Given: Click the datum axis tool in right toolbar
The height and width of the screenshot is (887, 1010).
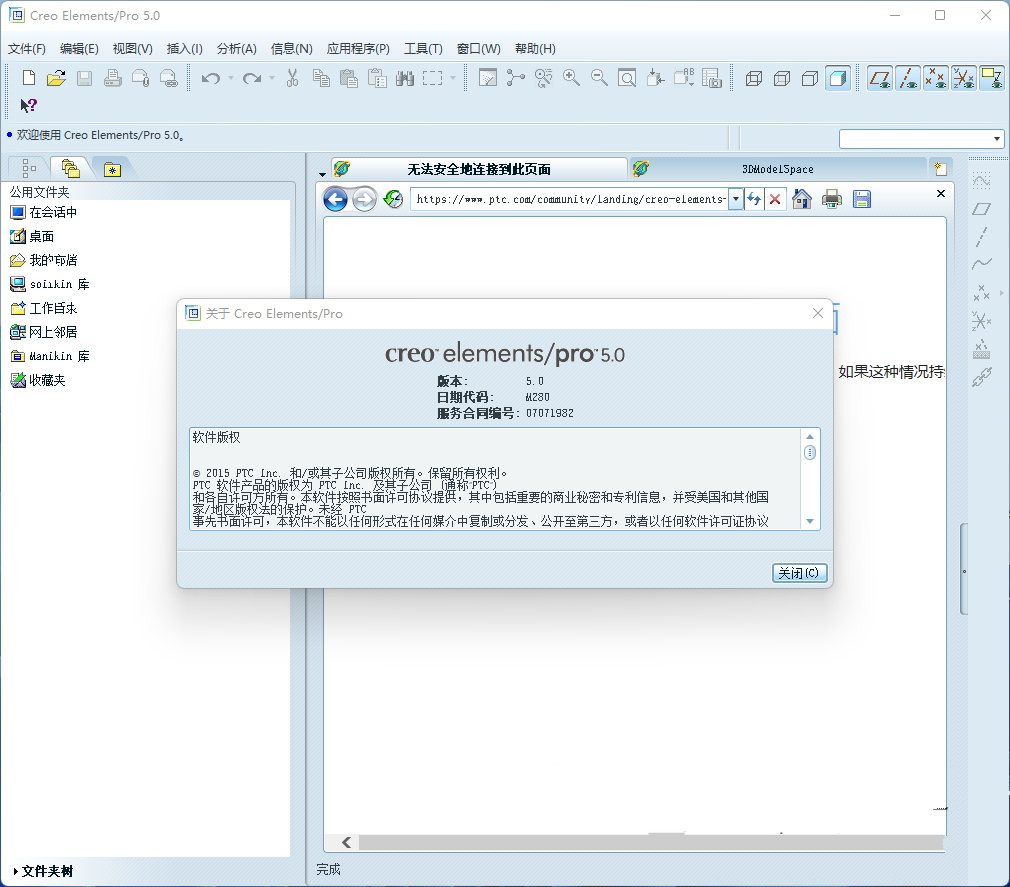Looking at the screenshot, I should (981, 236).
